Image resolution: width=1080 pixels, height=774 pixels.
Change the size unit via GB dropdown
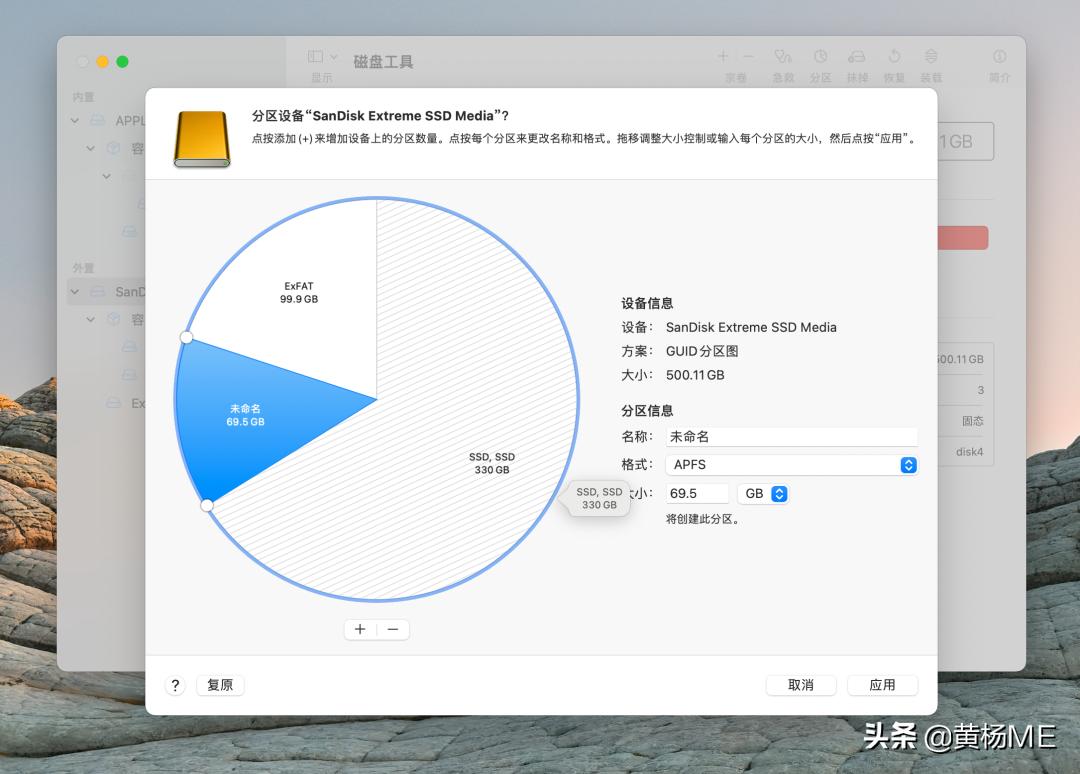click(x=763, y=493)
